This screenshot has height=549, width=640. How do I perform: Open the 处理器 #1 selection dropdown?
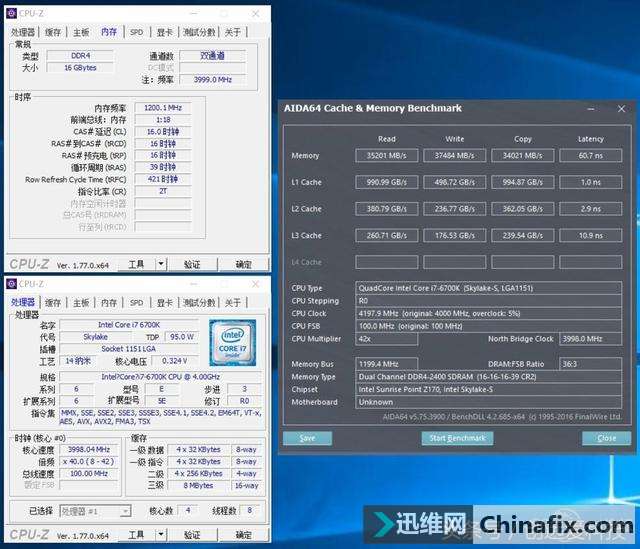pos(95,511)
